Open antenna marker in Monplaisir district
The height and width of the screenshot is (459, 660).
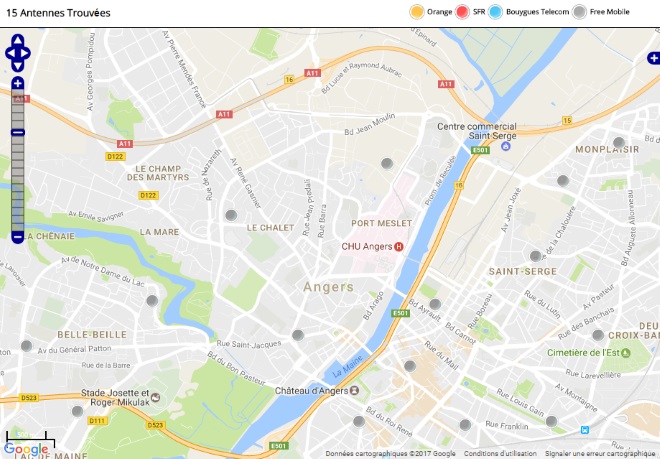click(x=619, y=142)
